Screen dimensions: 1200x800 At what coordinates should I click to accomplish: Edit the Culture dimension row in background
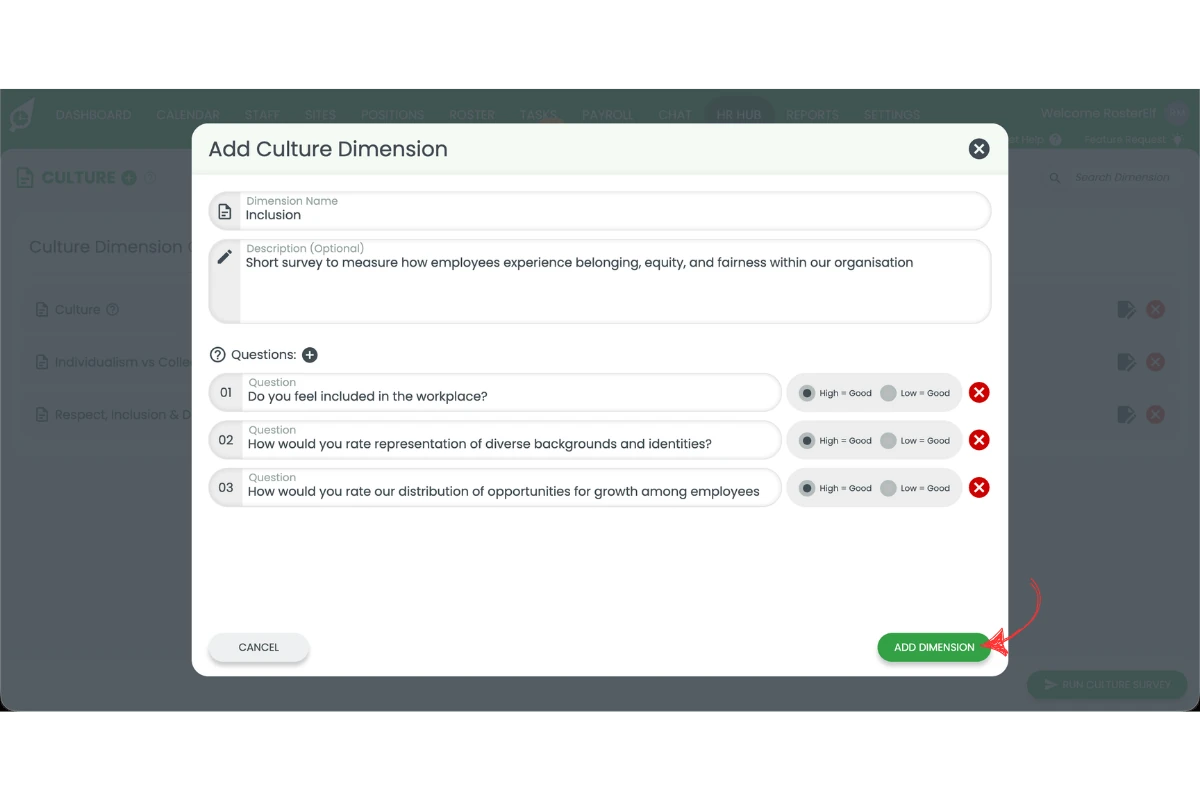point(1126,310)
